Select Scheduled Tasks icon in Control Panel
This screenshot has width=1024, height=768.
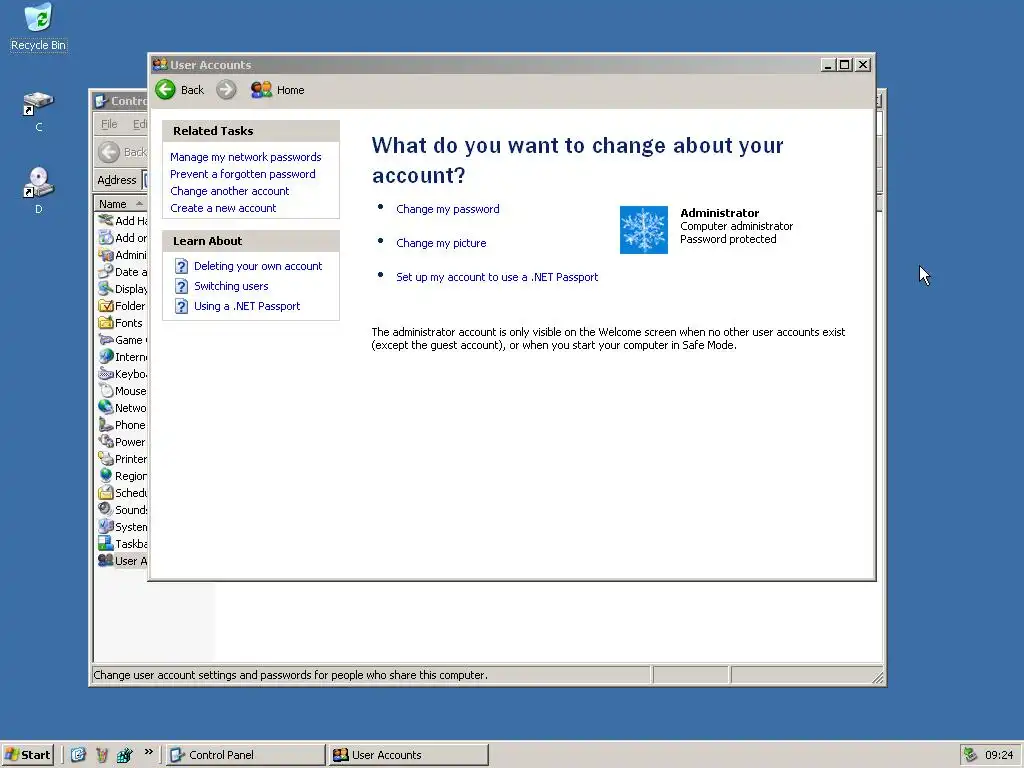[x=106, y=492]
